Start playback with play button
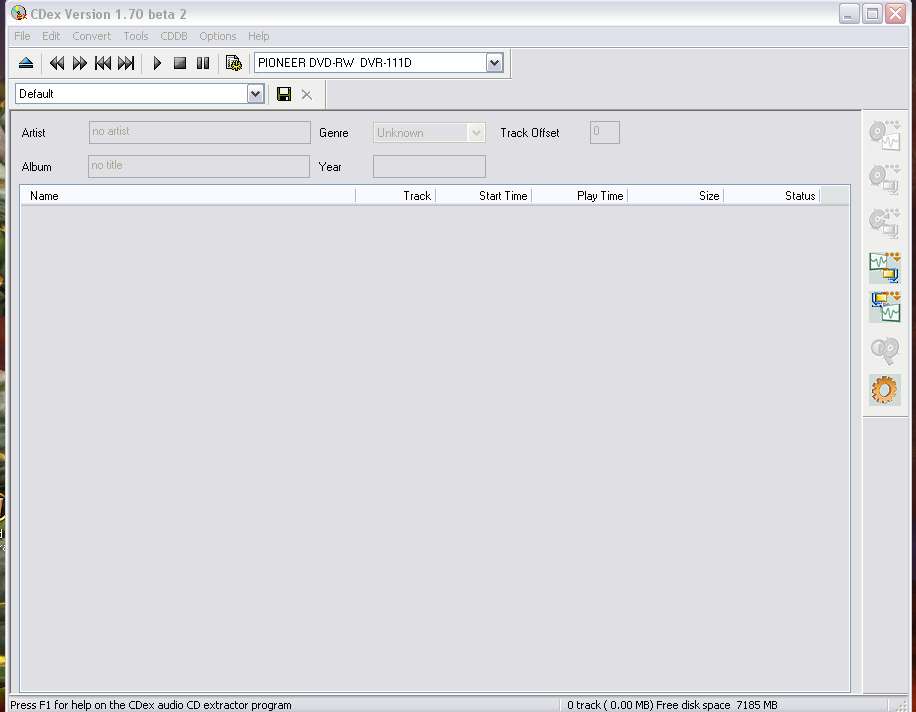The image size is (916, 712). [157, 63]
